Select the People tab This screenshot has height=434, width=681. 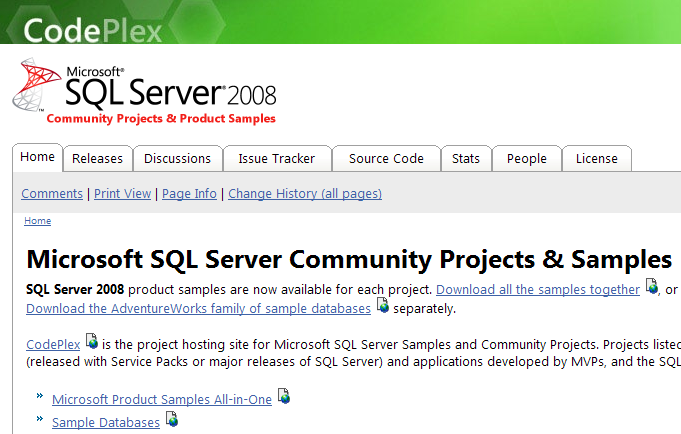tap(526, 159)
